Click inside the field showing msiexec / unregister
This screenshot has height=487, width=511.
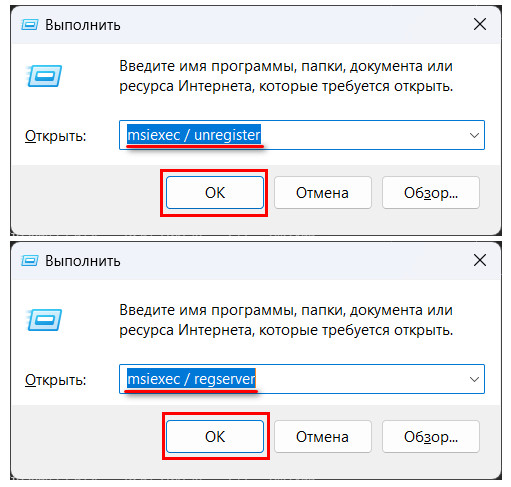[x=302, y=135]
